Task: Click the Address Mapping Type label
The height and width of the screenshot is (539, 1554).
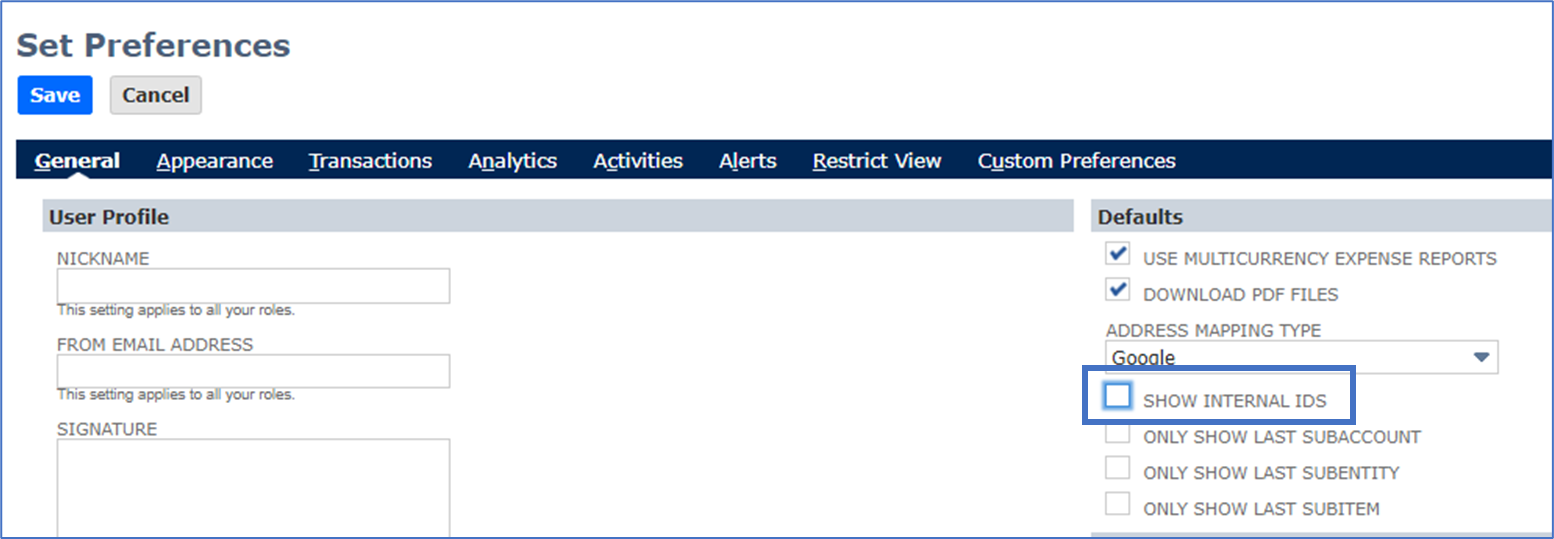Action: [1213, 330]
